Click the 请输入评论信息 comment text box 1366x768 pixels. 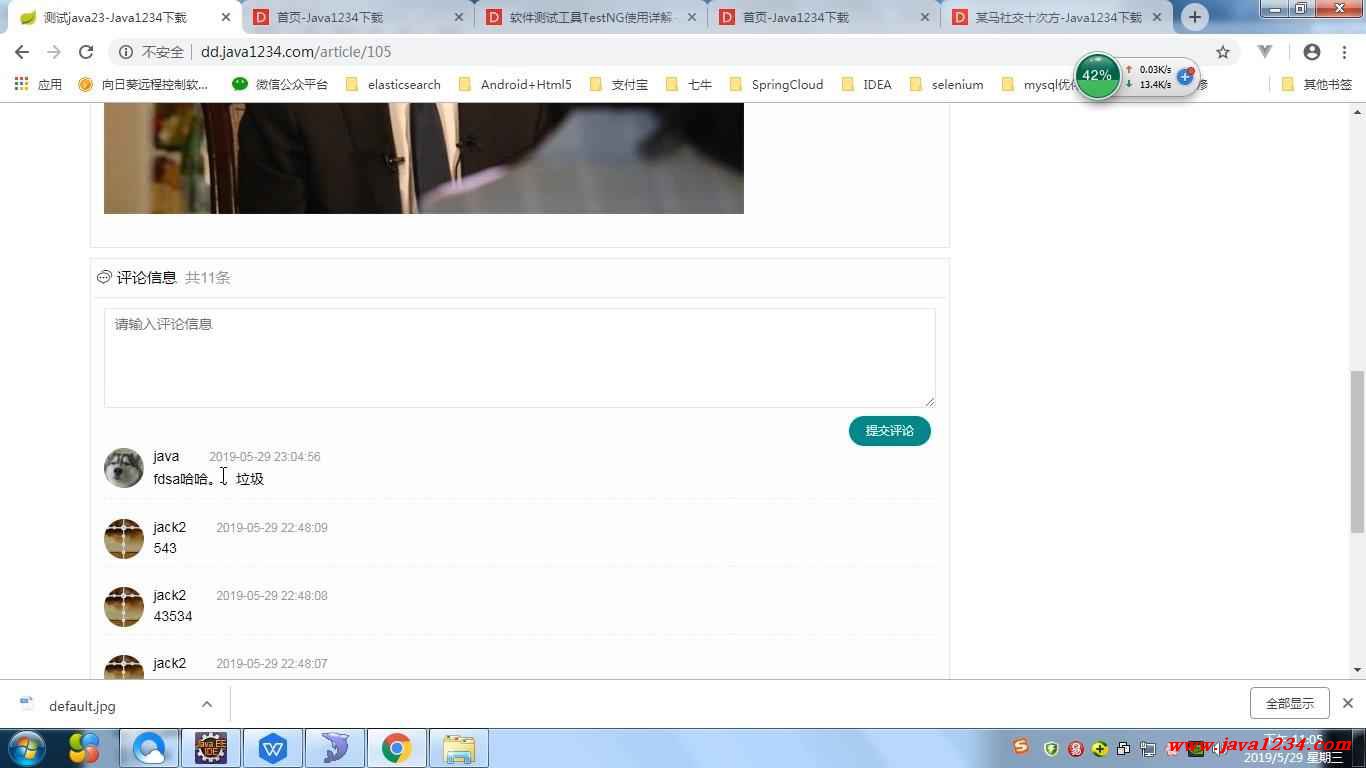519,357
